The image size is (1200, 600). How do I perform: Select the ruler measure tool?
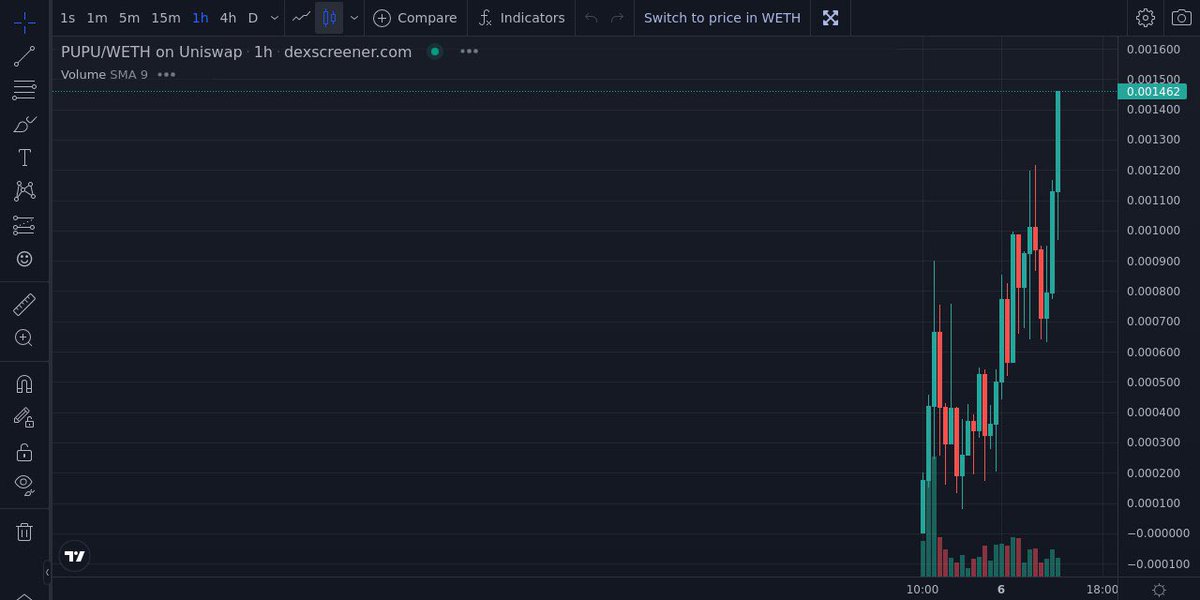click(24, 304)
